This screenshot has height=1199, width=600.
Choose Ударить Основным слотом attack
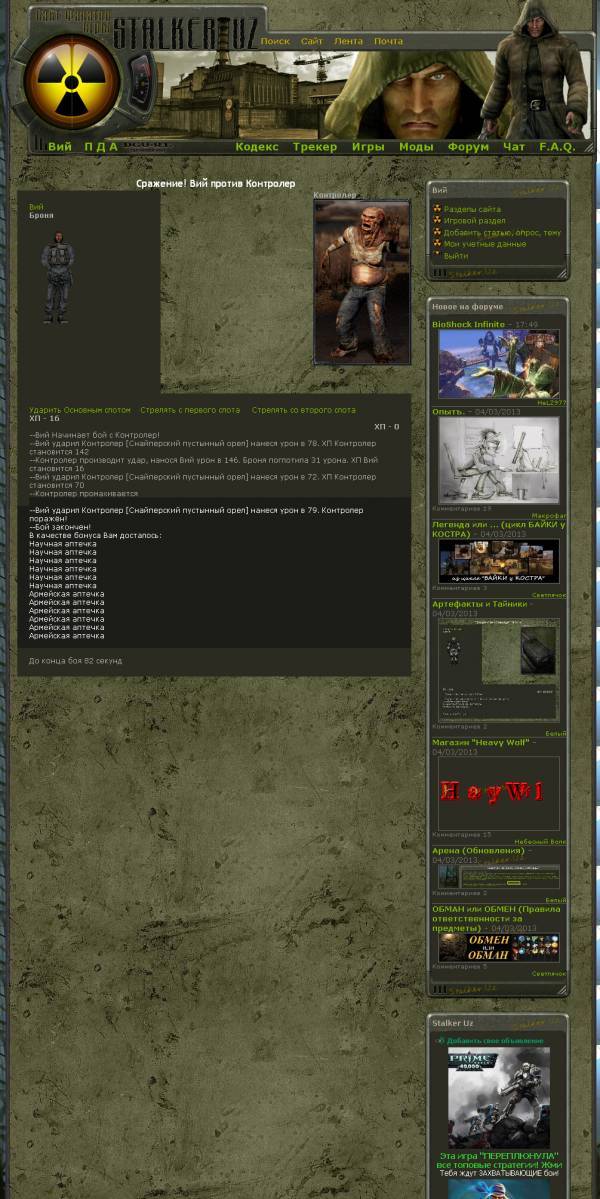coord(80,410)
